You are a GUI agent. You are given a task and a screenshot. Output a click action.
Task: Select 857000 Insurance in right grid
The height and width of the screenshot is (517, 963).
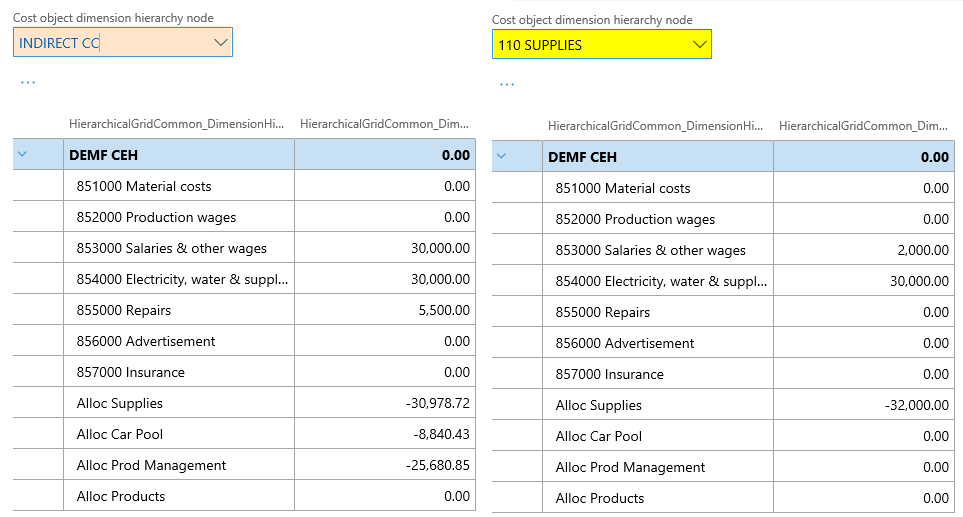(x=609, y=374)
